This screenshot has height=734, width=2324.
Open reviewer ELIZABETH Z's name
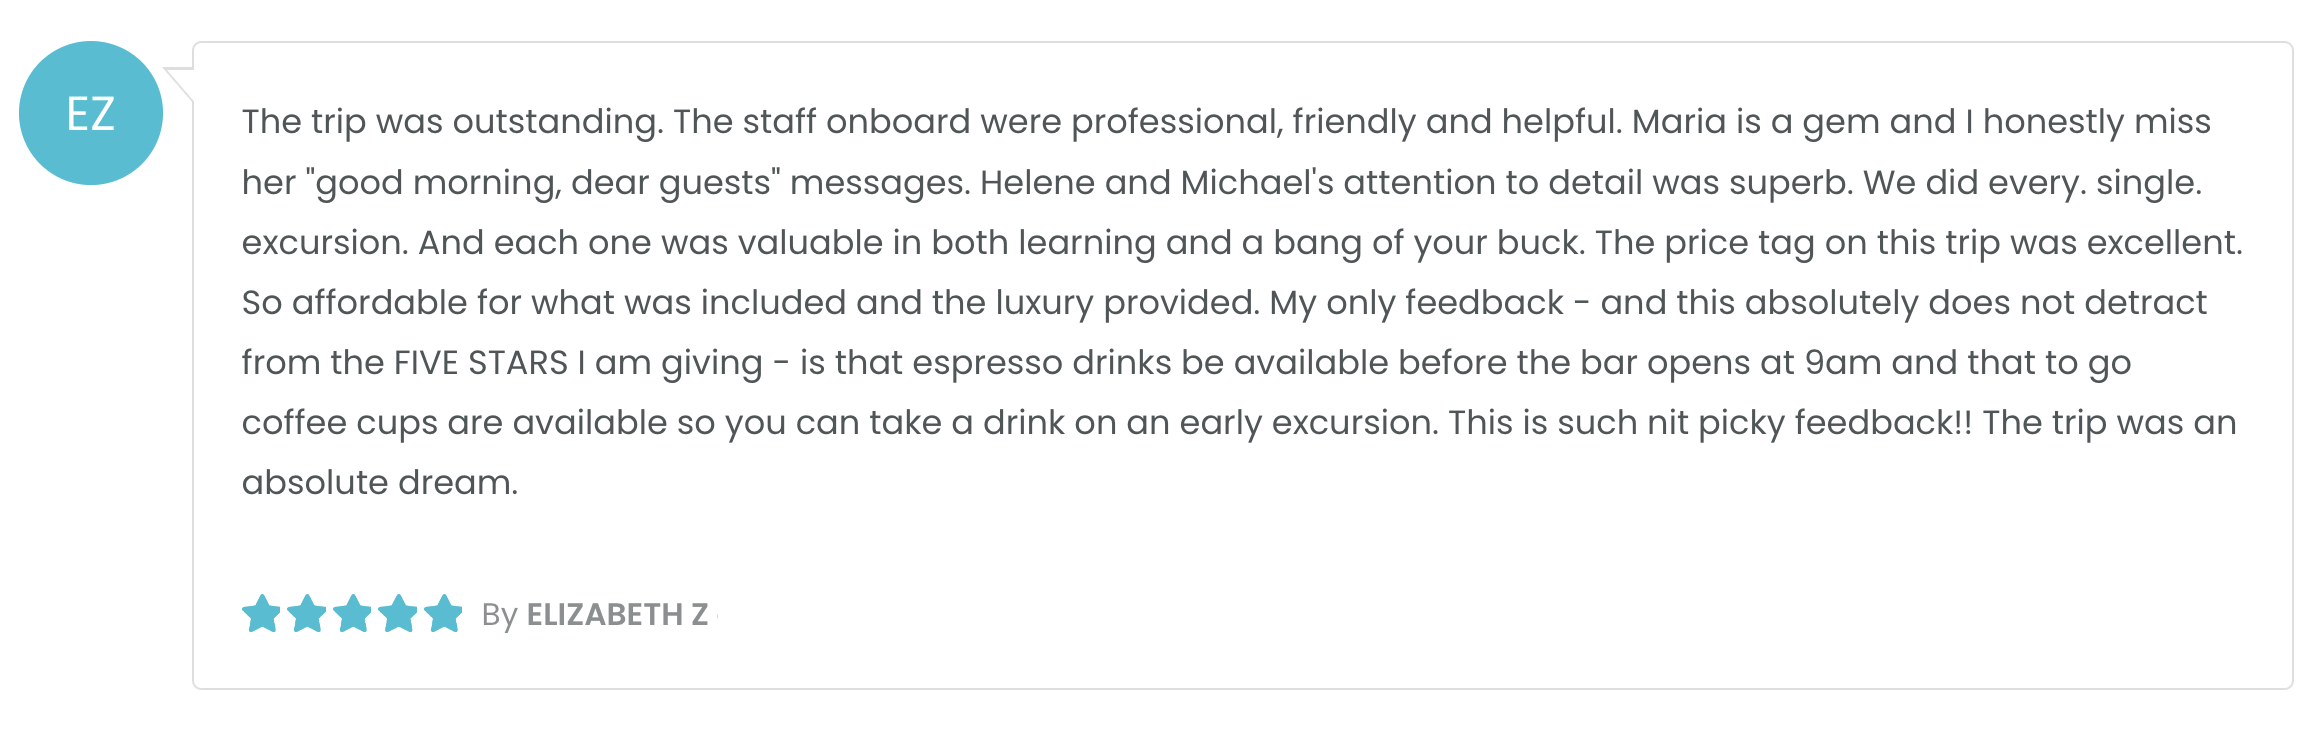(617, 614)
